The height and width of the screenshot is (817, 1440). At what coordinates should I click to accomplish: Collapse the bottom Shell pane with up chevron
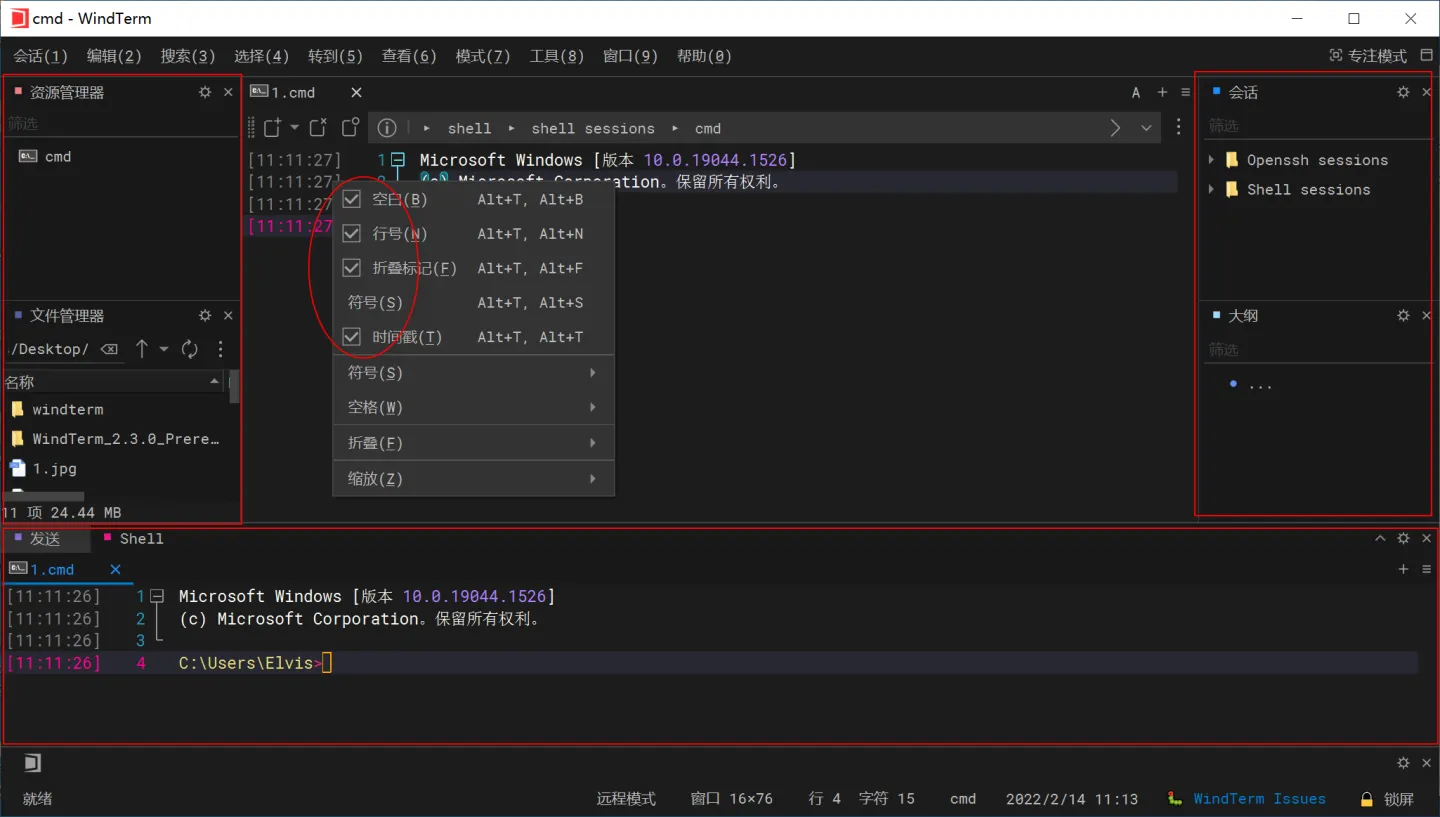(x=1380, y=538)
